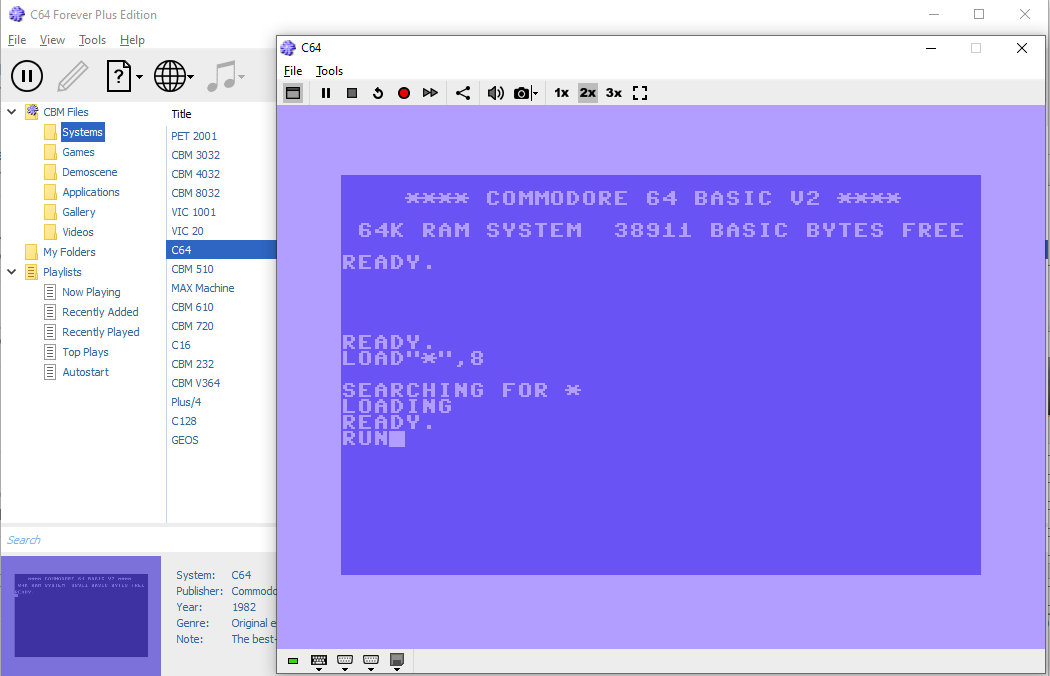Stop the C64 emulator
This screenshot has width=1050, height=676.
(352, 93)
